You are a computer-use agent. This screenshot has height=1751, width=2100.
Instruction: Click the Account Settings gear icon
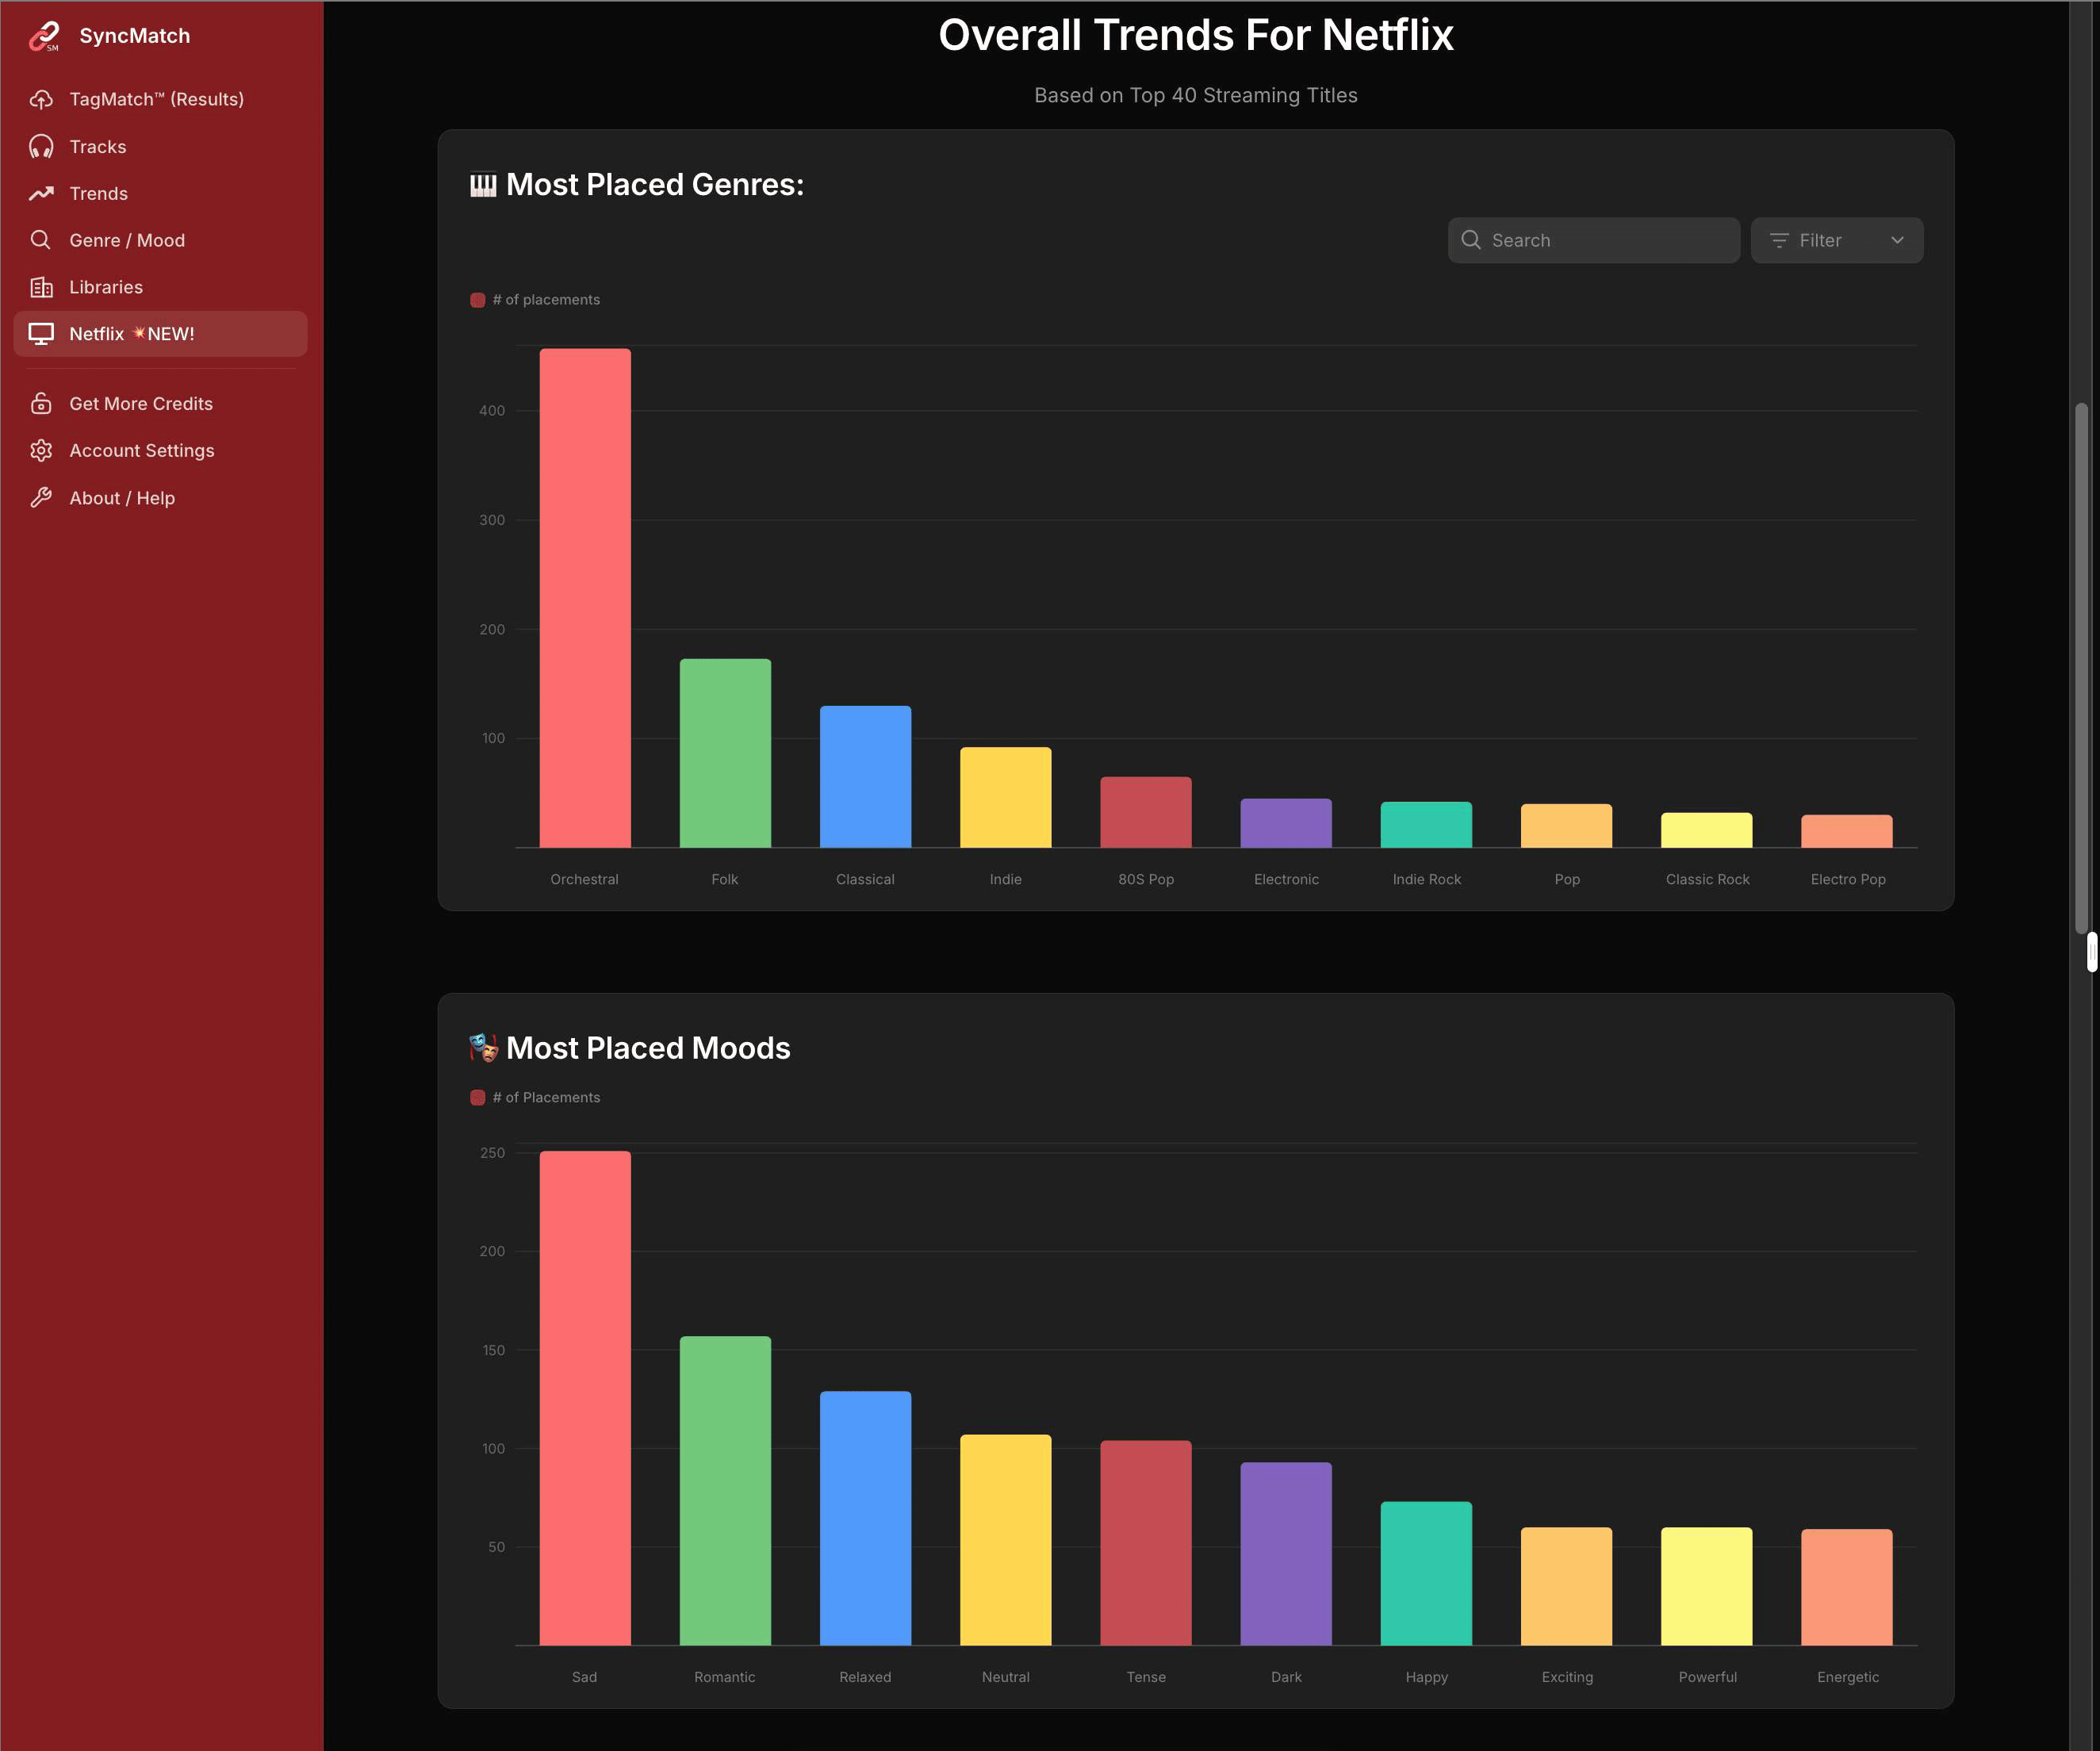pos(41,451)
